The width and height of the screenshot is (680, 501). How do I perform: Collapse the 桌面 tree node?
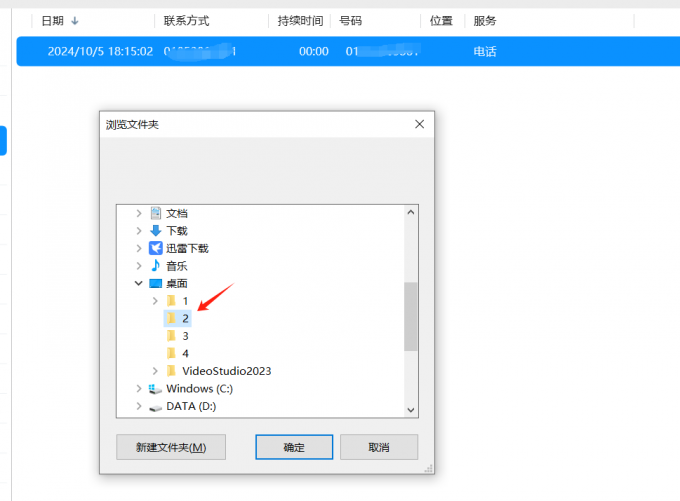[138, 283]
